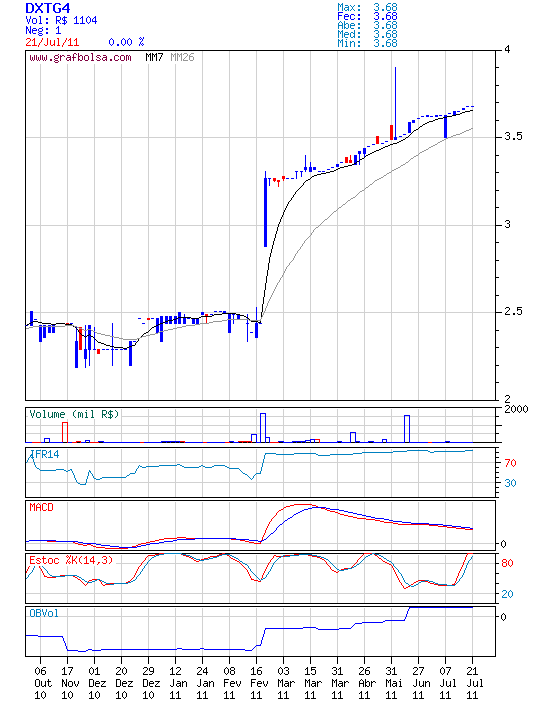Click the tallest volume bar near 16 Fev
This screenshot has width=545, height=720.
pyautogui.click(x=263, y=428)
